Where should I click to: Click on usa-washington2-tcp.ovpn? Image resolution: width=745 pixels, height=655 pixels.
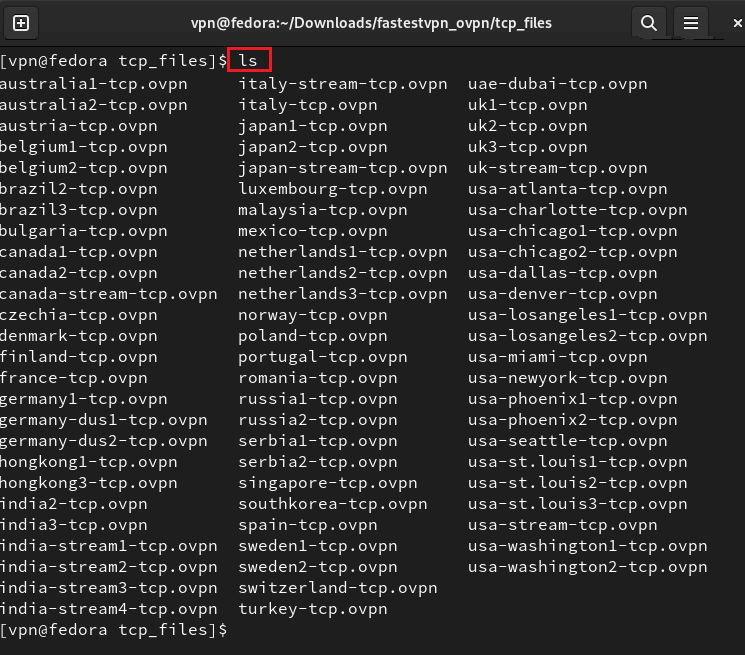pyautogui.click(x=587, y=567)
